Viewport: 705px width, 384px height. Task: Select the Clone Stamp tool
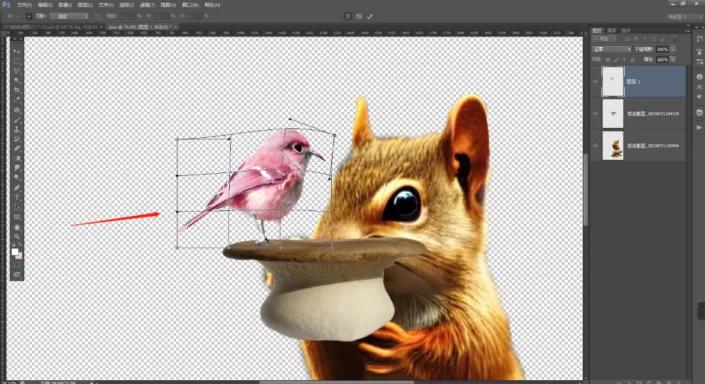[x=17, y=129]
